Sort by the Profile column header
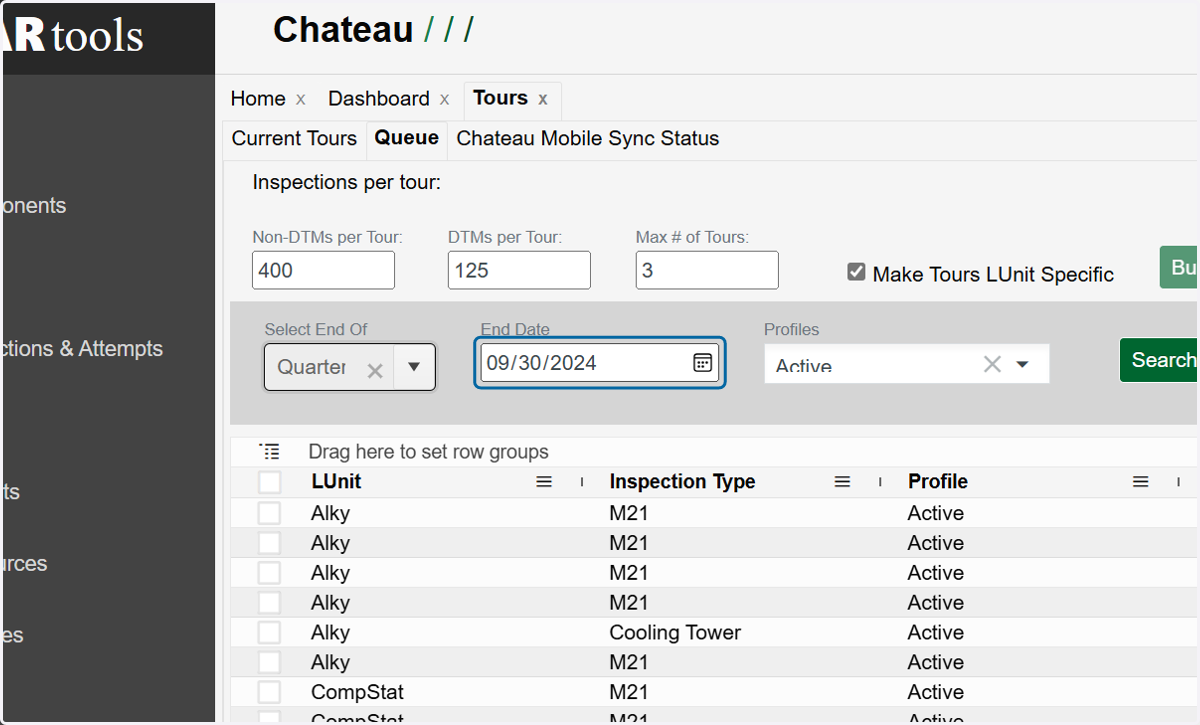The width and height of the screenshot is (1200, 725). point(938,482)
